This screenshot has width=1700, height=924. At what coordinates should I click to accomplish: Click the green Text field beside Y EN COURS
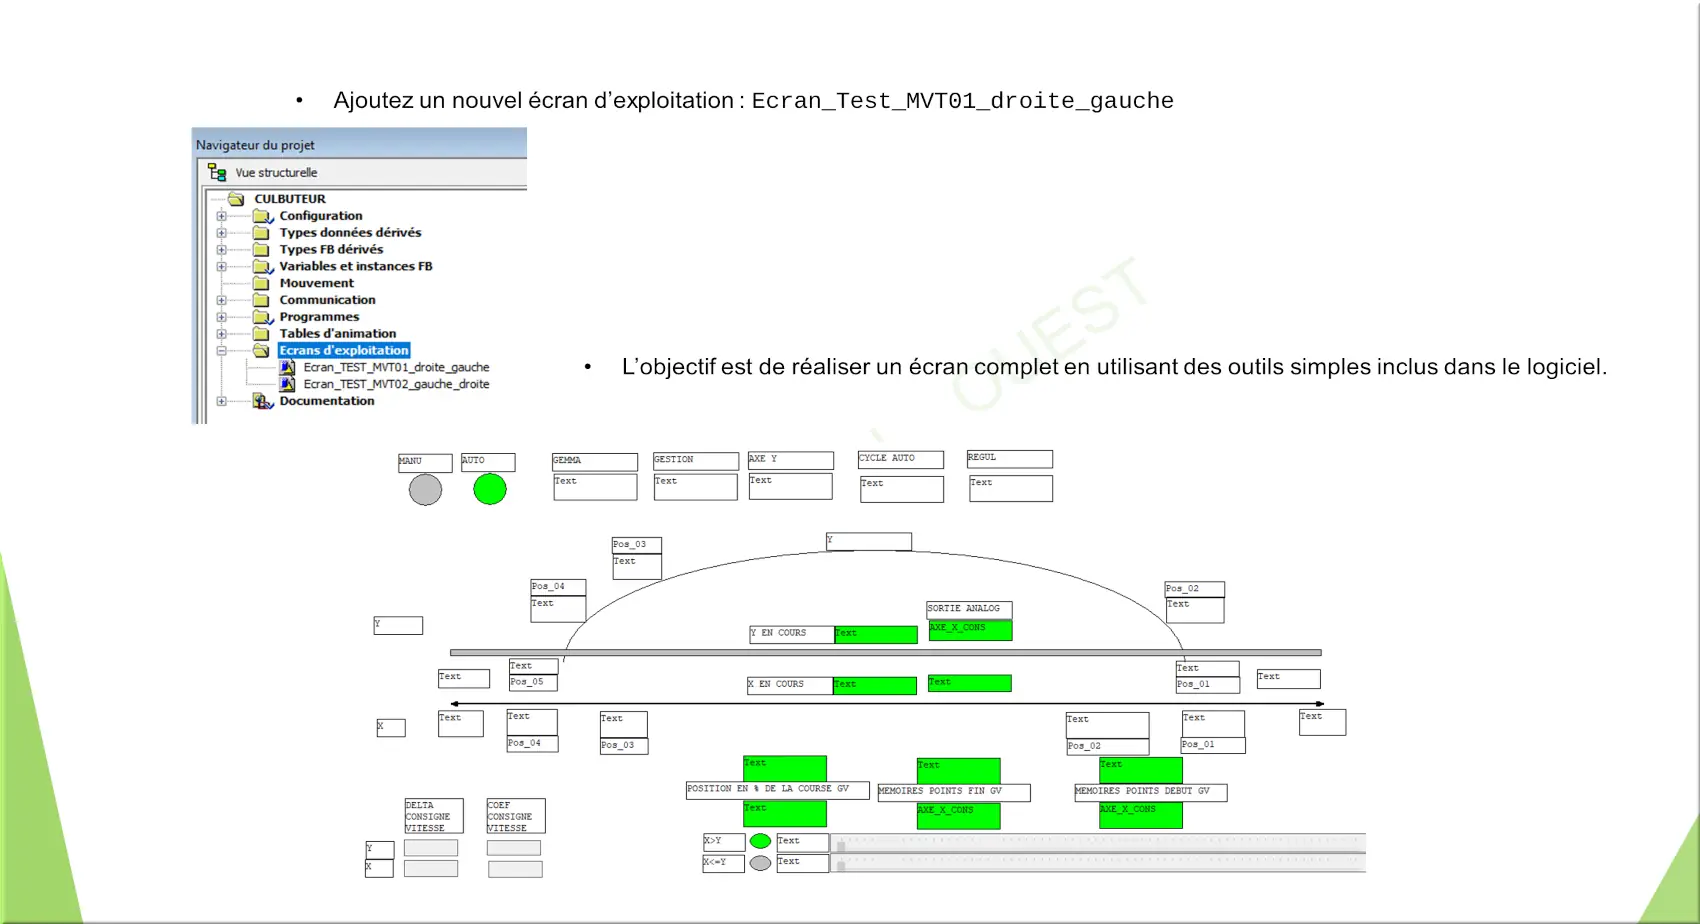tap(876, 634)
